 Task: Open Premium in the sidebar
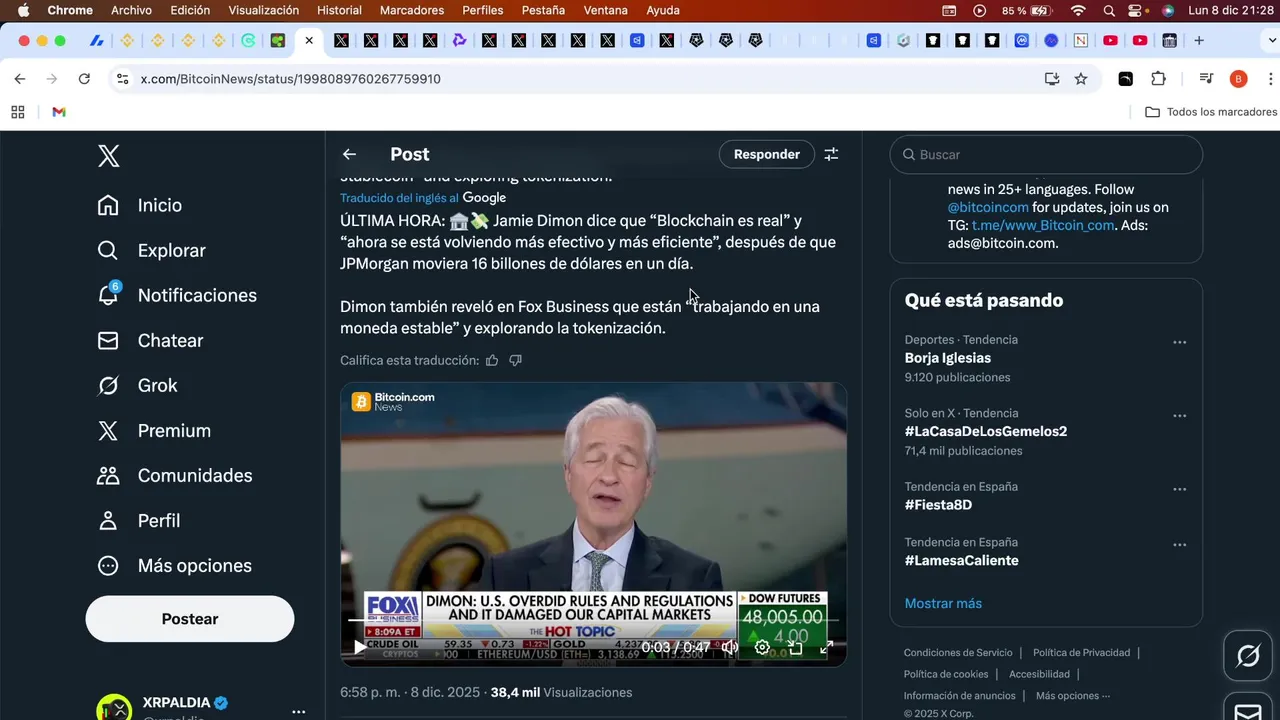click(x=154, y=430)
